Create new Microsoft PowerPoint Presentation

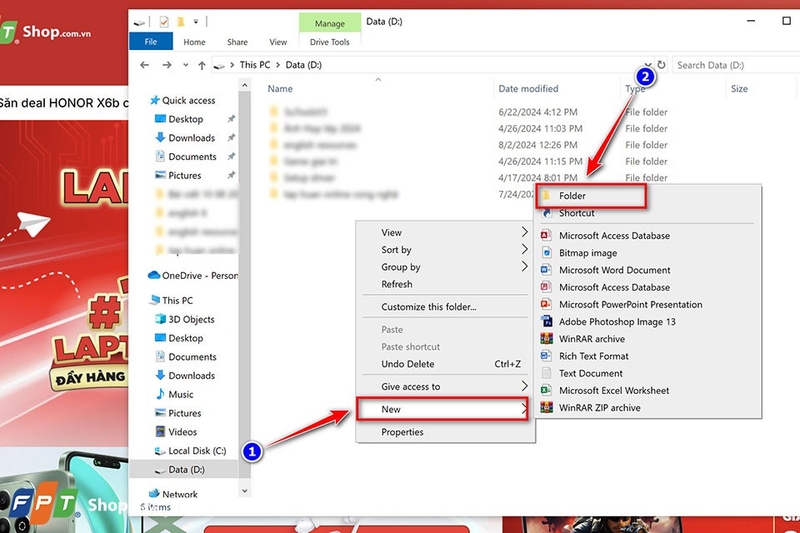(x=648, y=304)
